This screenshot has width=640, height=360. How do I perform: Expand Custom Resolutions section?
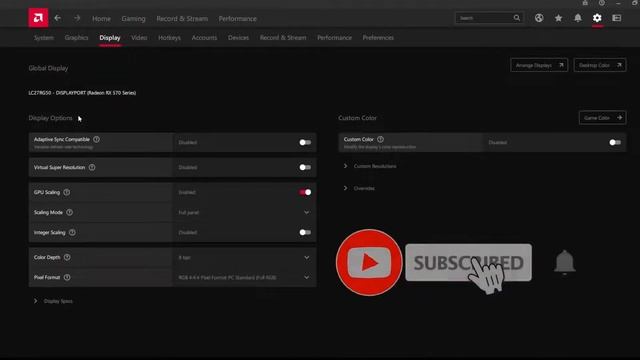pos(371,166)
